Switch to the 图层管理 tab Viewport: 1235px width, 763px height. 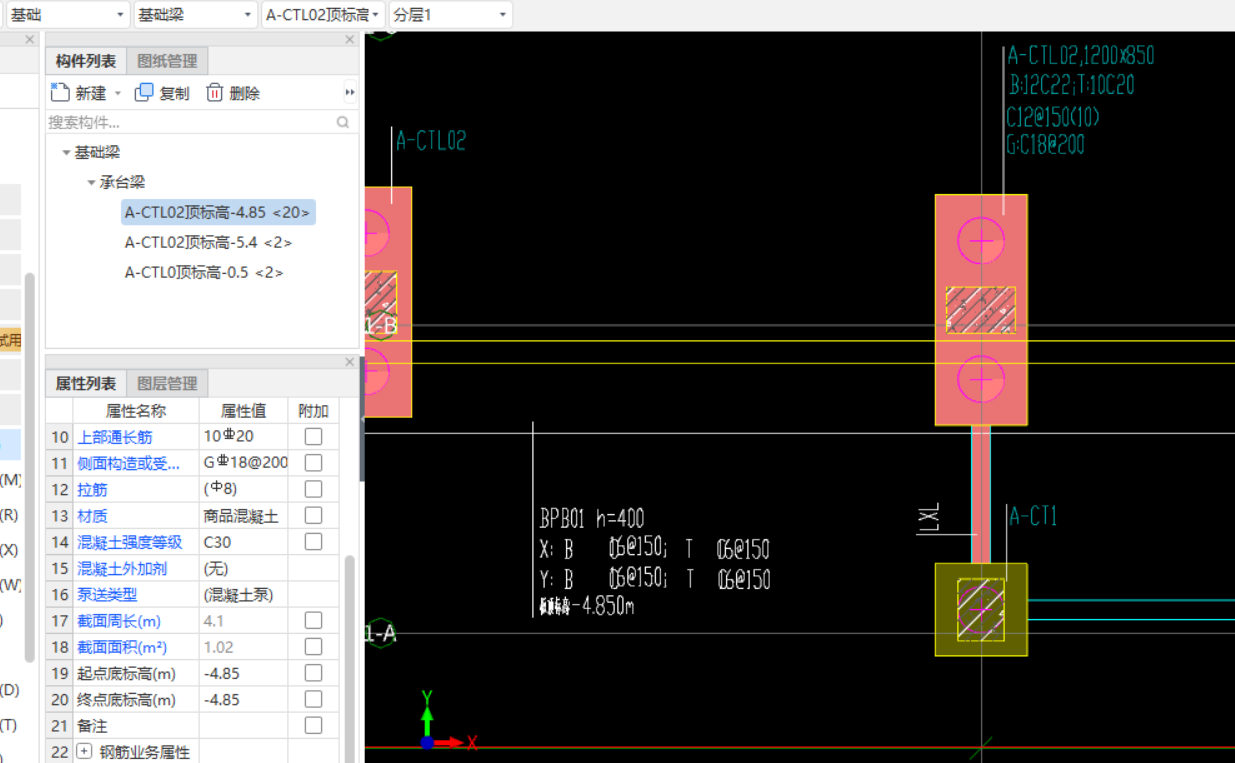(x=167, y=383)
